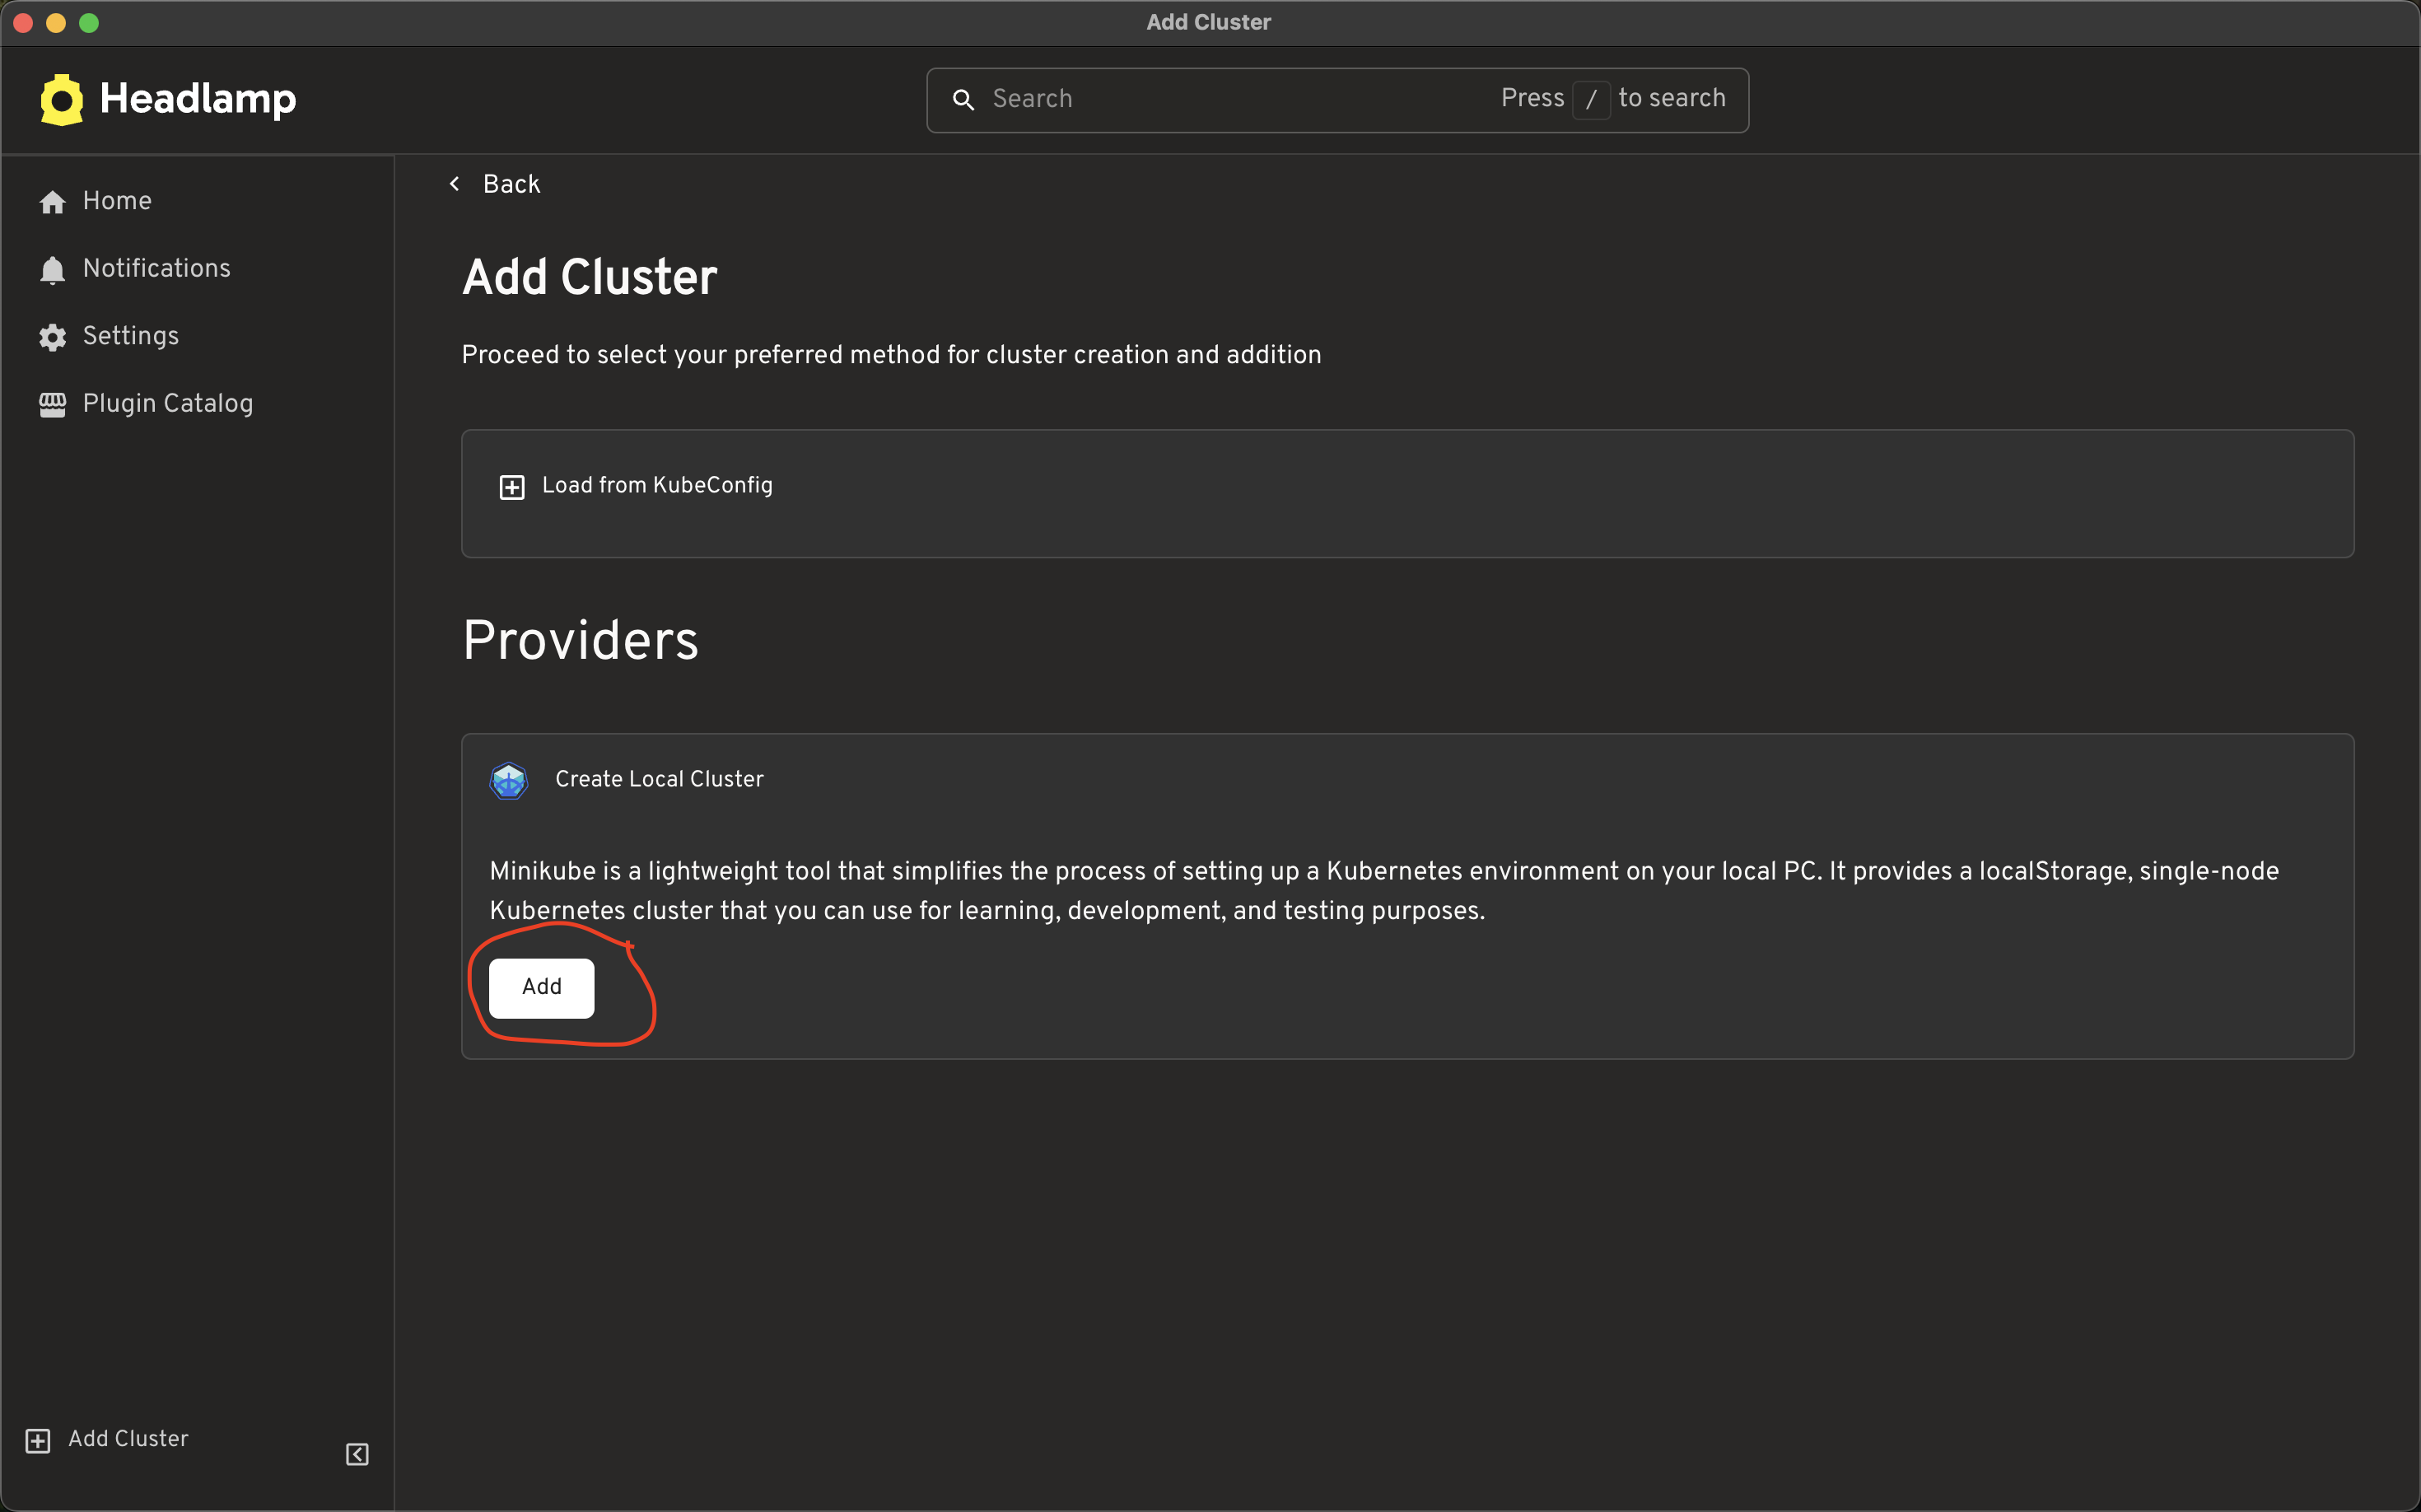The height and width of the screenshot is (1512, 2421).
Task: Select Plugin Catalog in the sidebar menu
Action: coord(167,404)
